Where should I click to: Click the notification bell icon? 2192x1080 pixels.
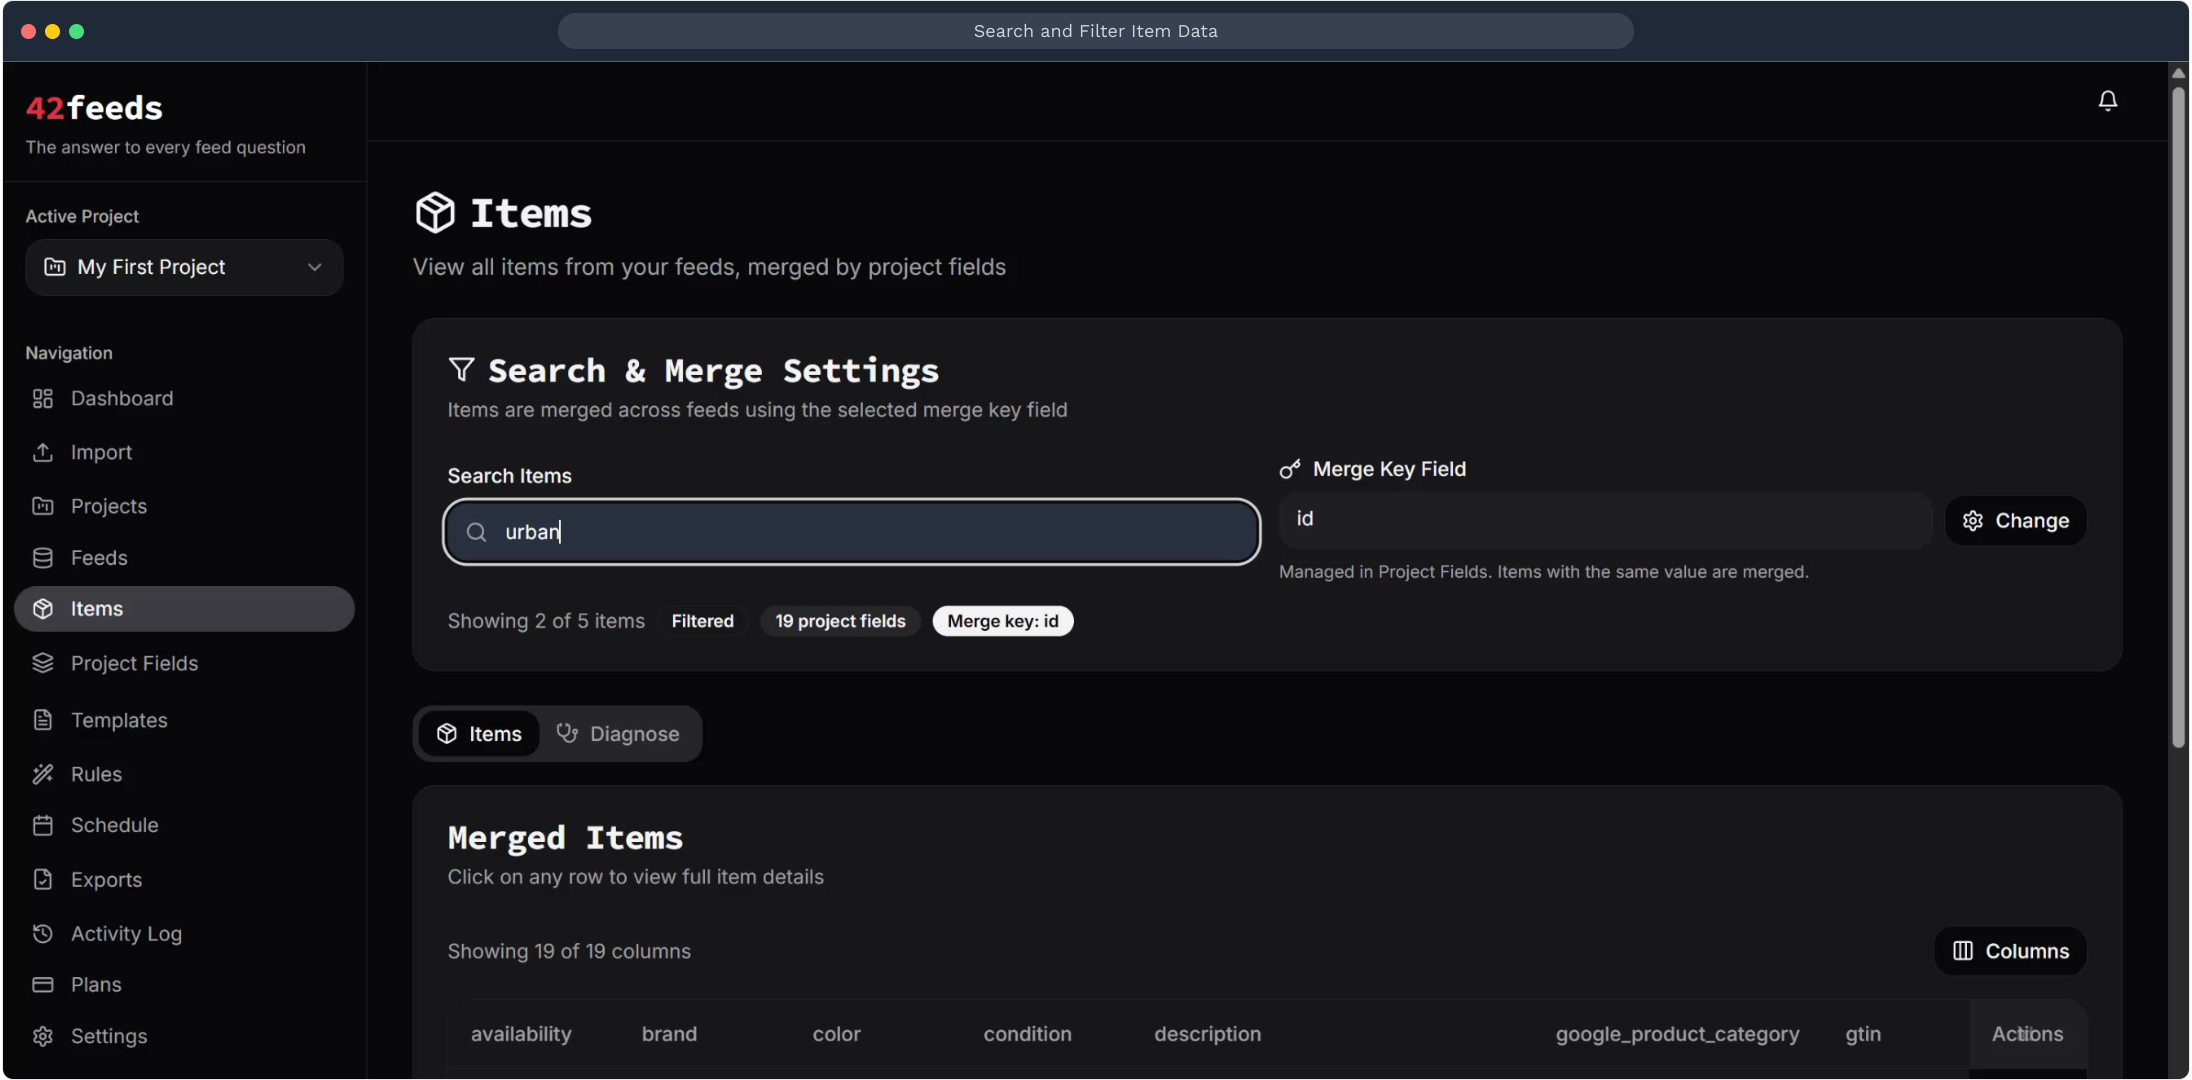click(x=2107, y=101)
